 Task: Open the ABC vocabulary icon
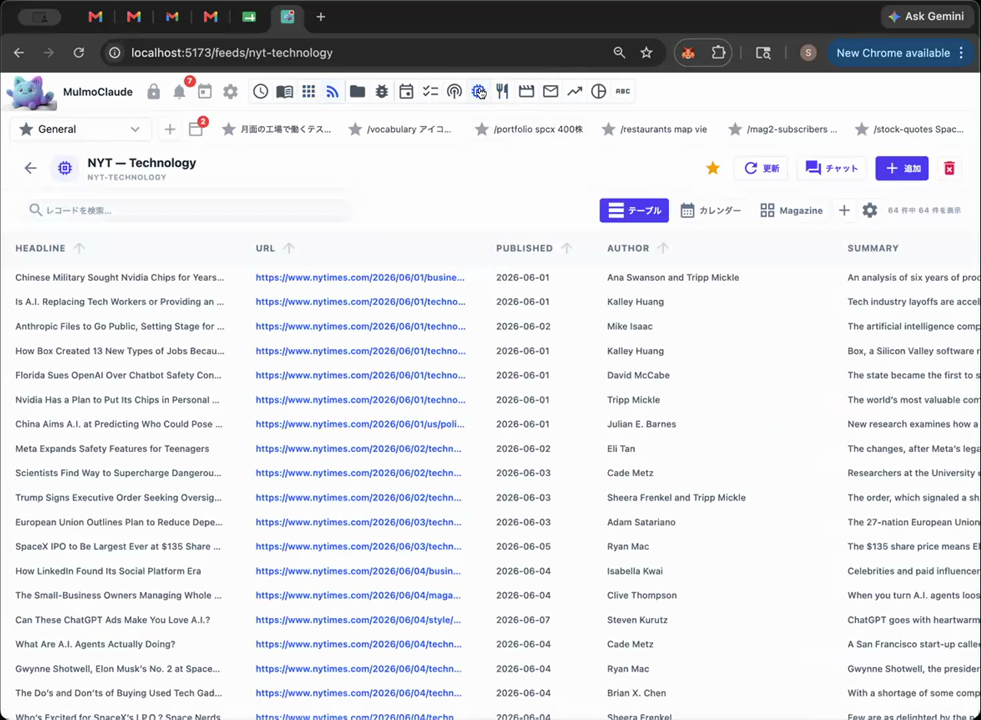coord(623,91)
